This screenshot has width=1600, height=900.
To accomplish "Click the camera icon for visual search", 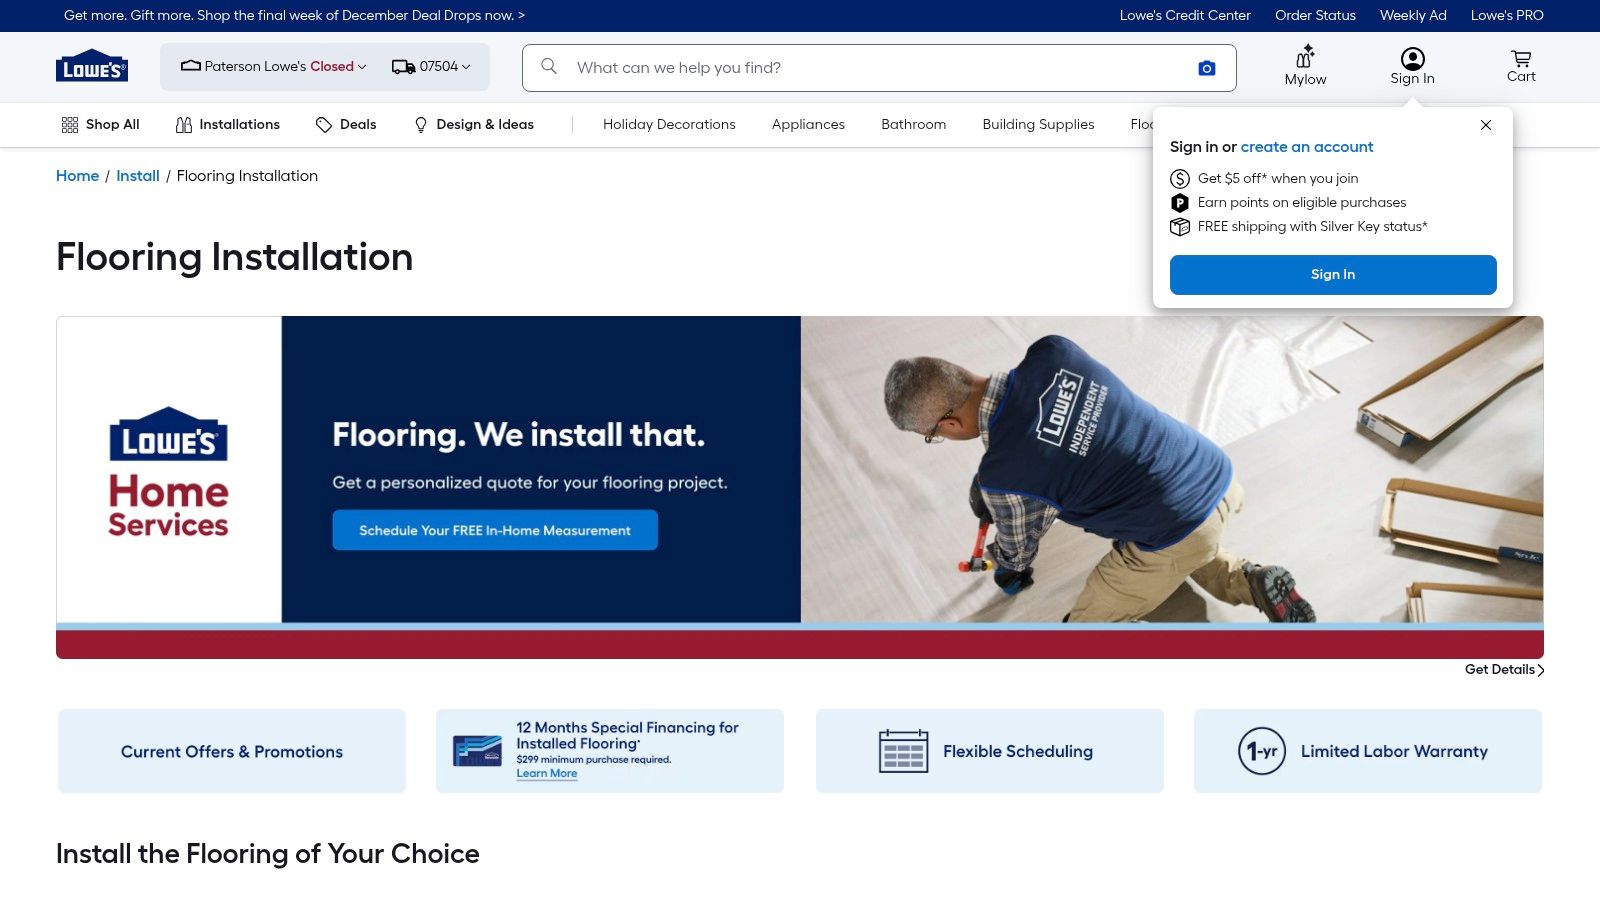I will (x=1206, y=67).
